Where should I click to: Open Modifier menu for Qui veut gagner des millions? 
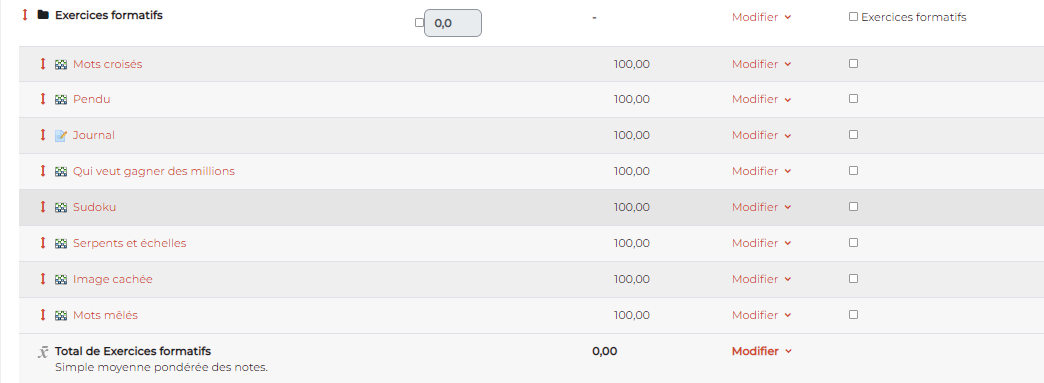762,171
